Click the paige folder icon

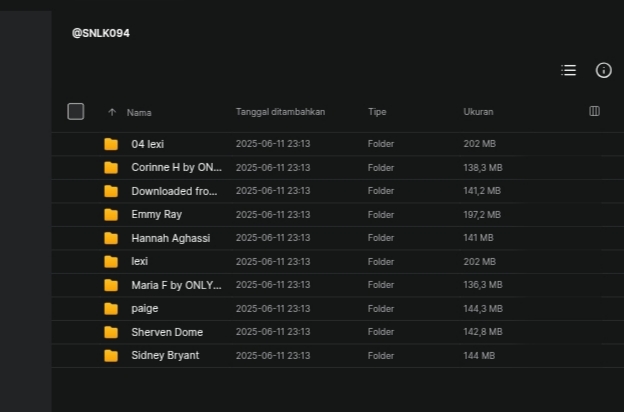point(111,309)
